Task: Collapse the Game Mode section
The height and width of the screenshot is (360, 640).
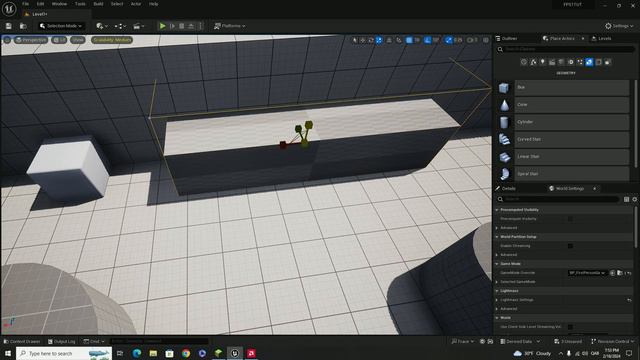Action: pos(497,264)
